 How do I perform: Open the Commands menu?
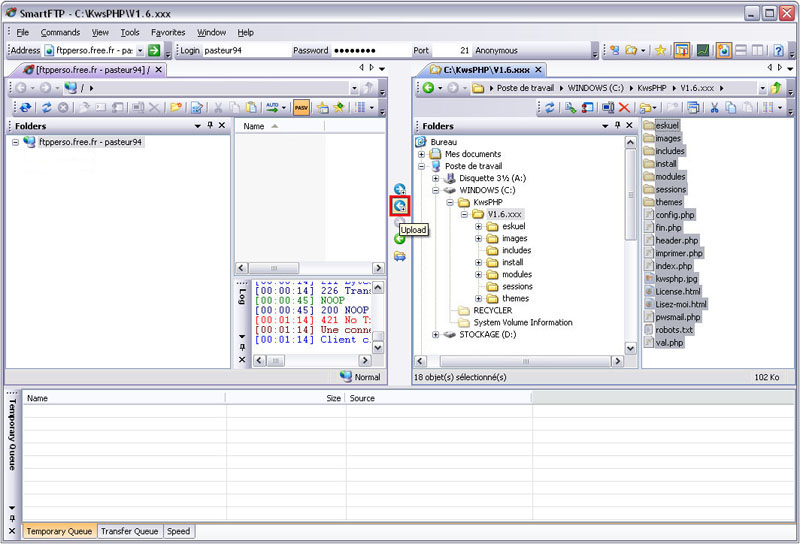point(60,33)
